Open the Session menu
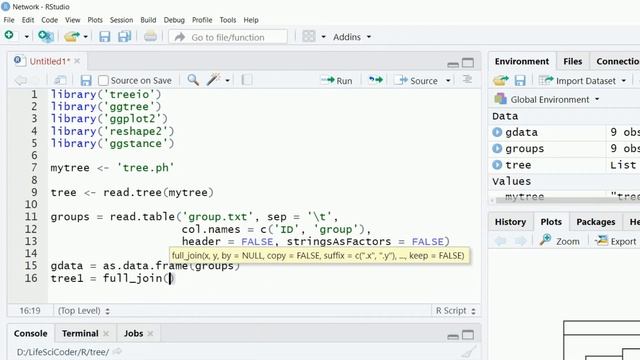The height and width of the screenshot is (360, 640). coord(121,20)
